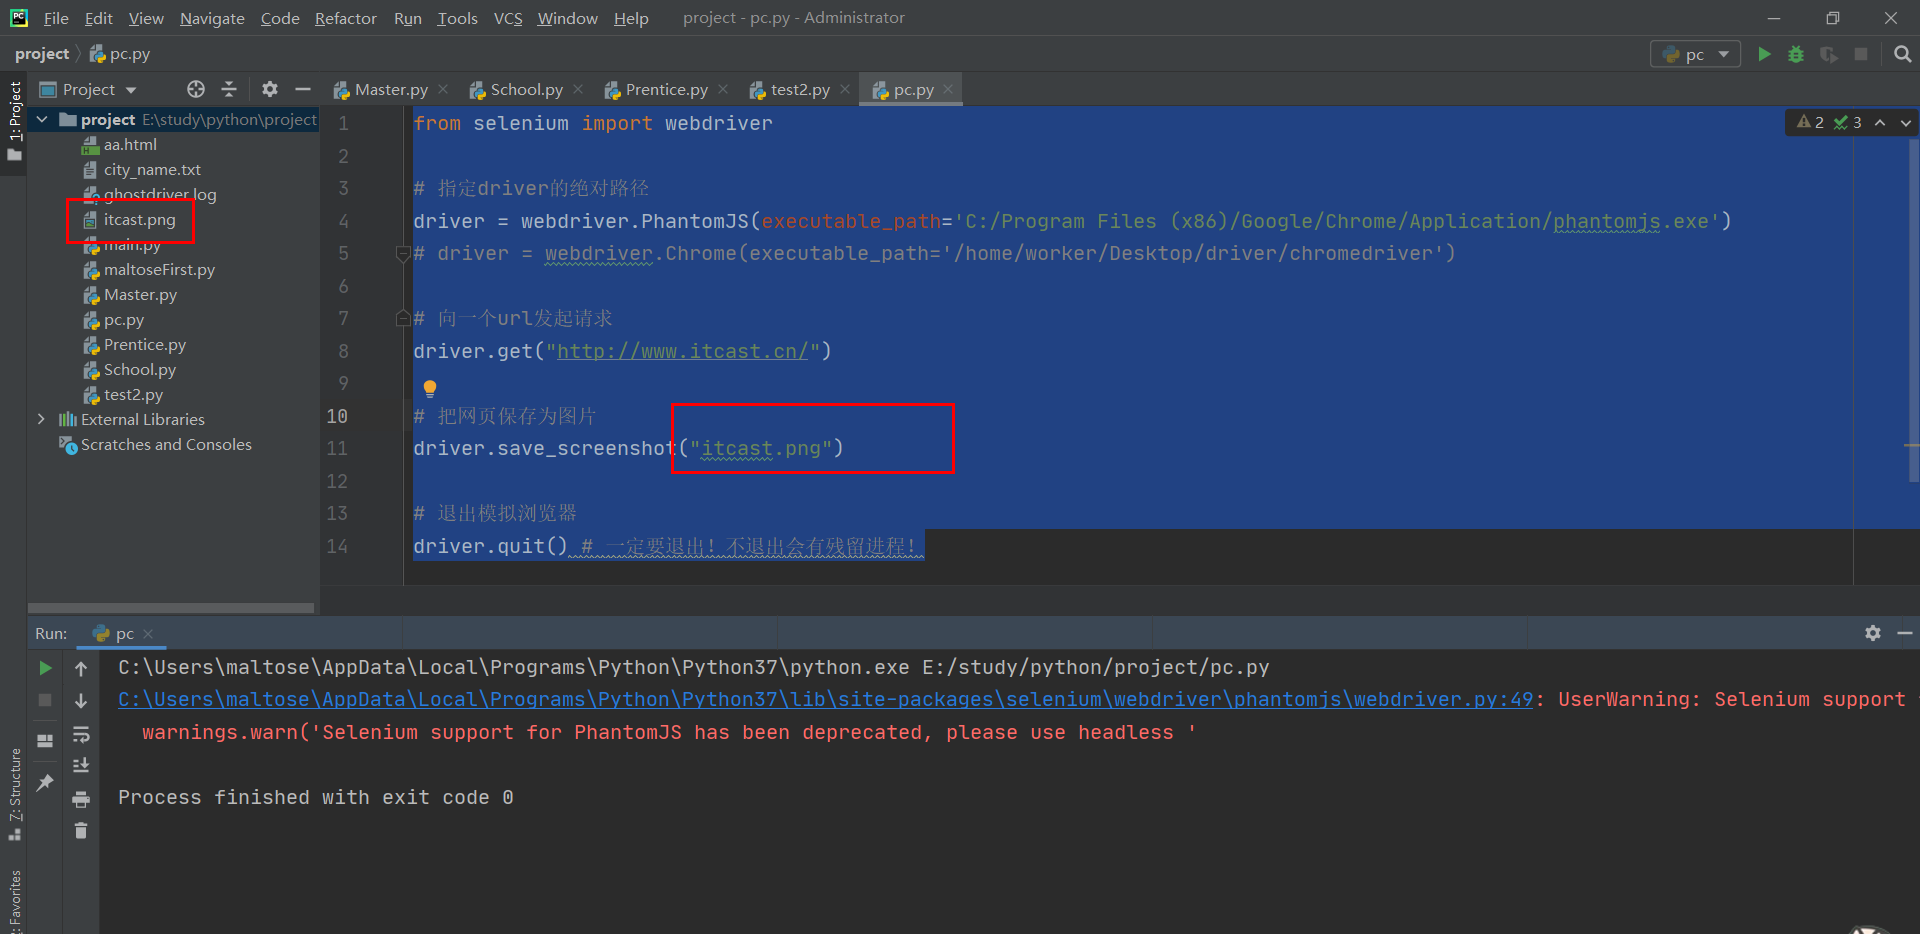Open the VCS menu

pyautogui.click(x=508, y=18)
